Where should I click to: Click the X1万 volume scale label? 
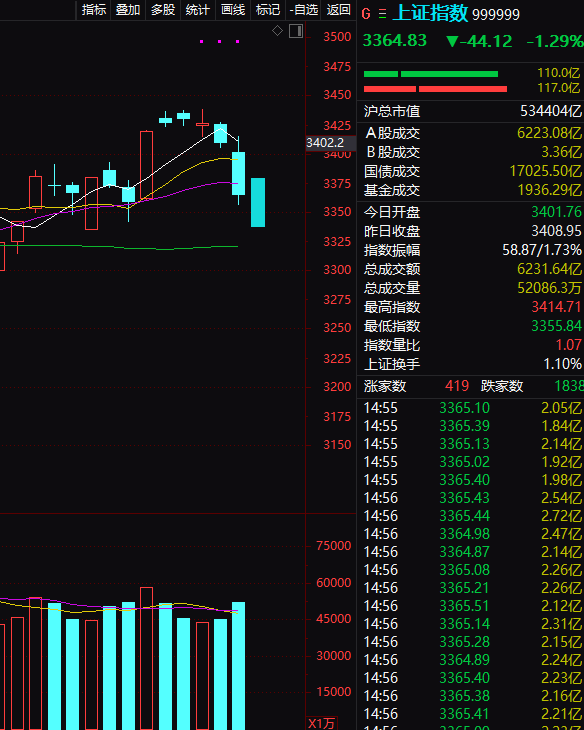pyautogui.click(x=321, y=723)
